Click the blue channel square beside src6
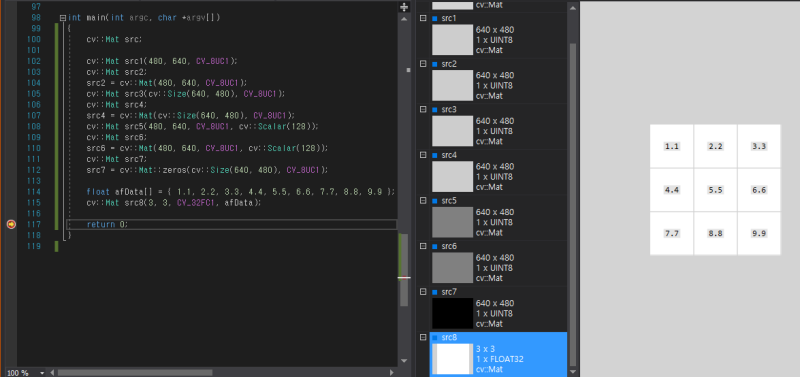This screenshot has width=800, height=377. (435, 246)
